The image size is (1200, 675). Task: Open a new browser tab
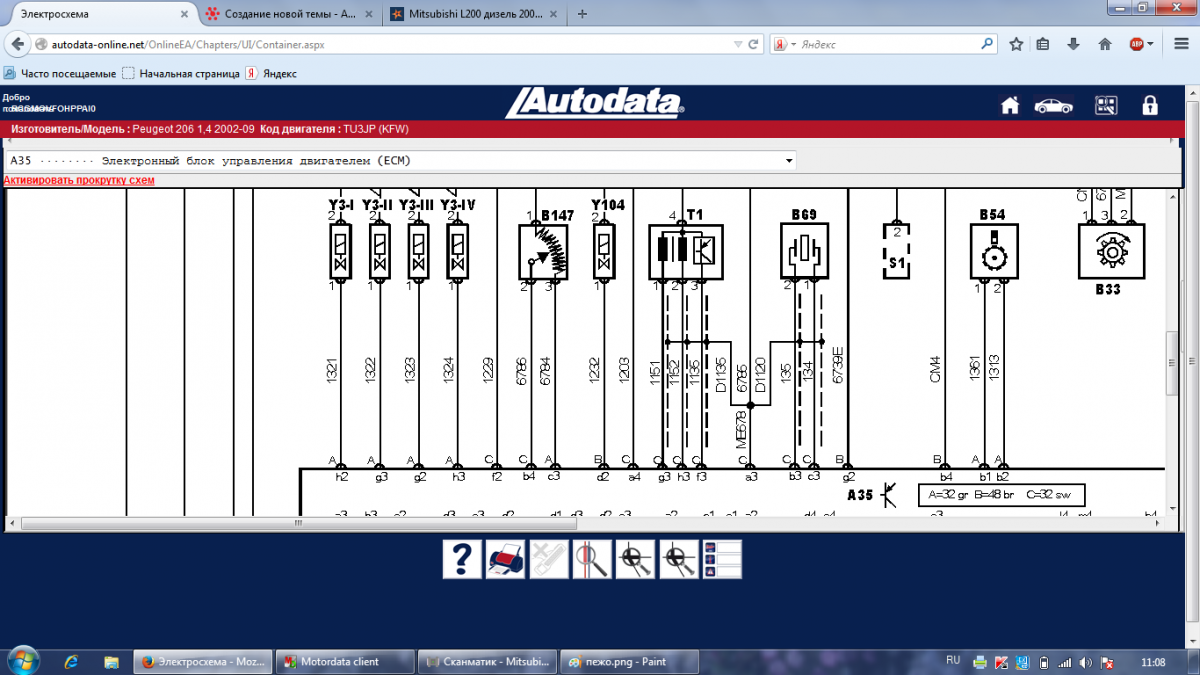click(x=583, y=14)
